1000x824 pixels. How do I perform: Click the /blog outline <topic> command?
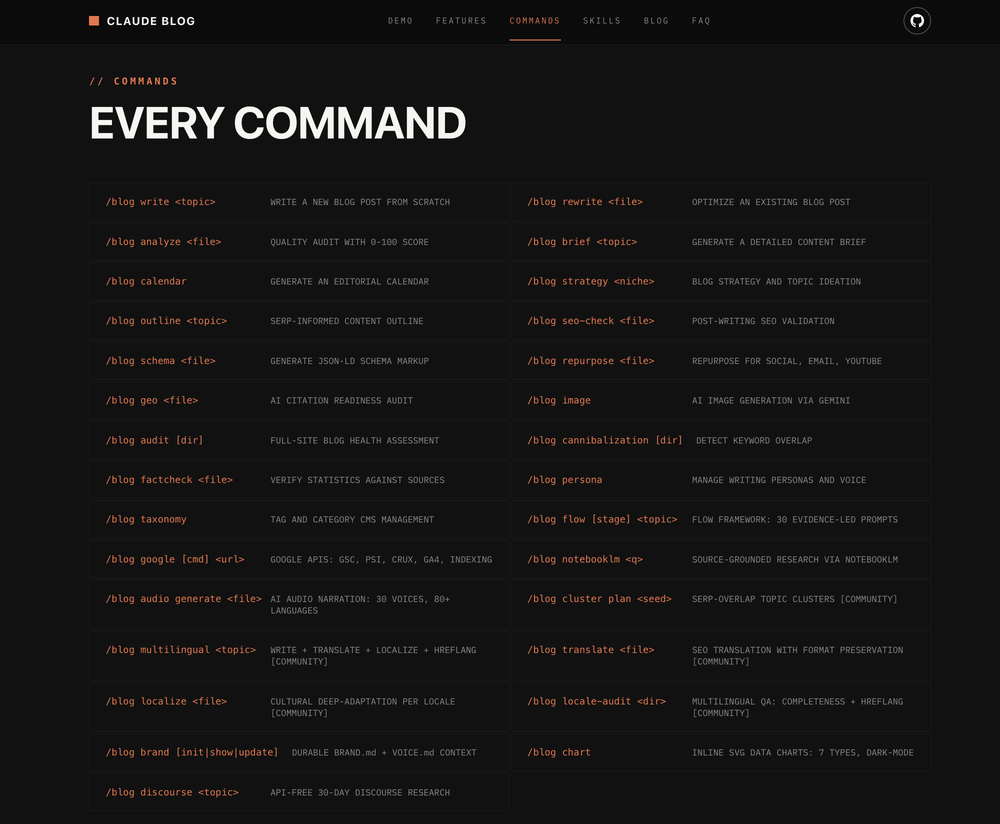point(166,321)
